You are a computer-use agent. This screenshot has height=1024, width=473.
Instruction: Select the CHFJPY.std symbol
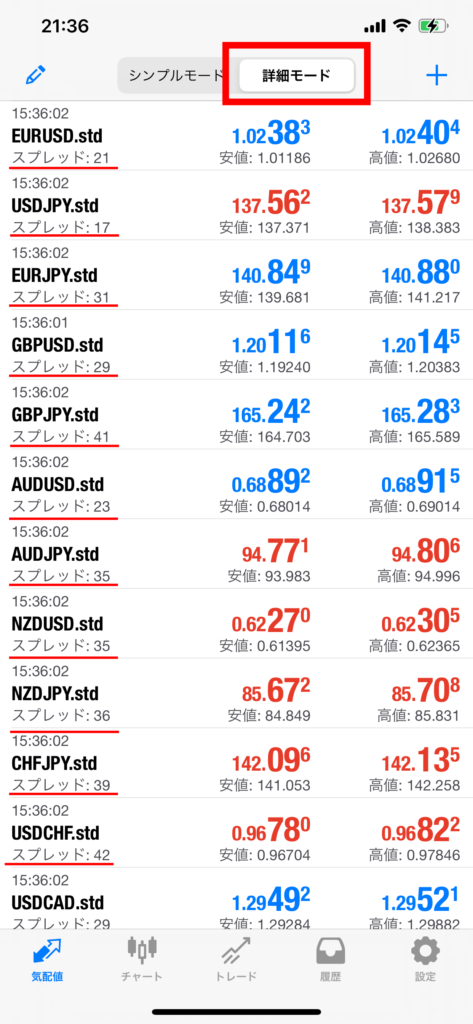pyautogui.click(x=55, y=763)
